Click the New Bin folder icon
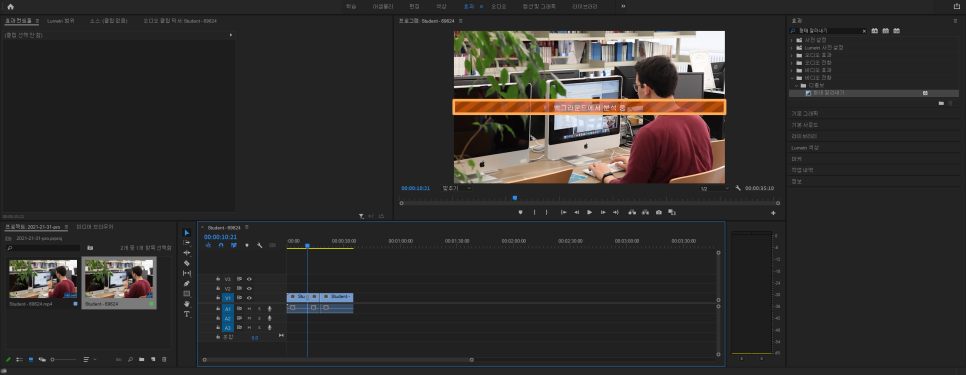The width and height of the screenshot is (966, 375). [141, 359]
